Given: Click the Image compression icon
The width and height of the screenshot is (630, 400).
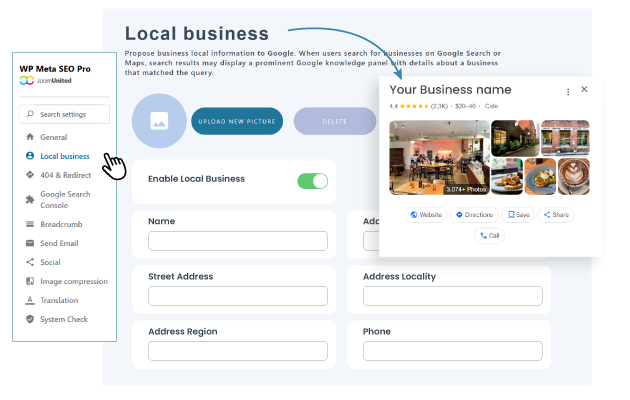Looking at the screenshot, I should tap(30, 281).
